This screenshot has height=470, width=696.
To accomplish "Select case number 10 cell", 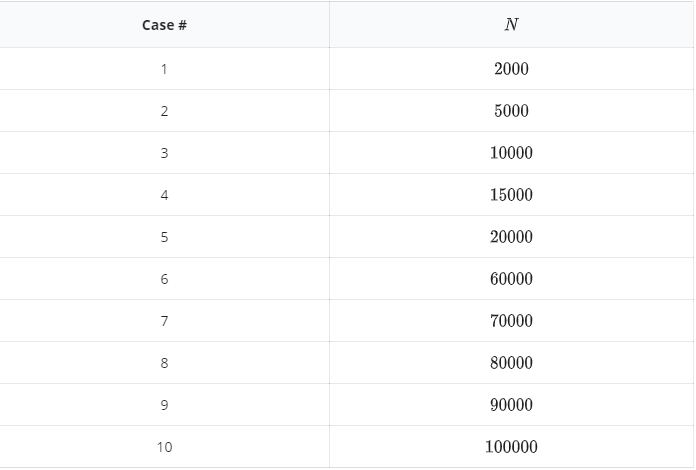I will (164, 447).
